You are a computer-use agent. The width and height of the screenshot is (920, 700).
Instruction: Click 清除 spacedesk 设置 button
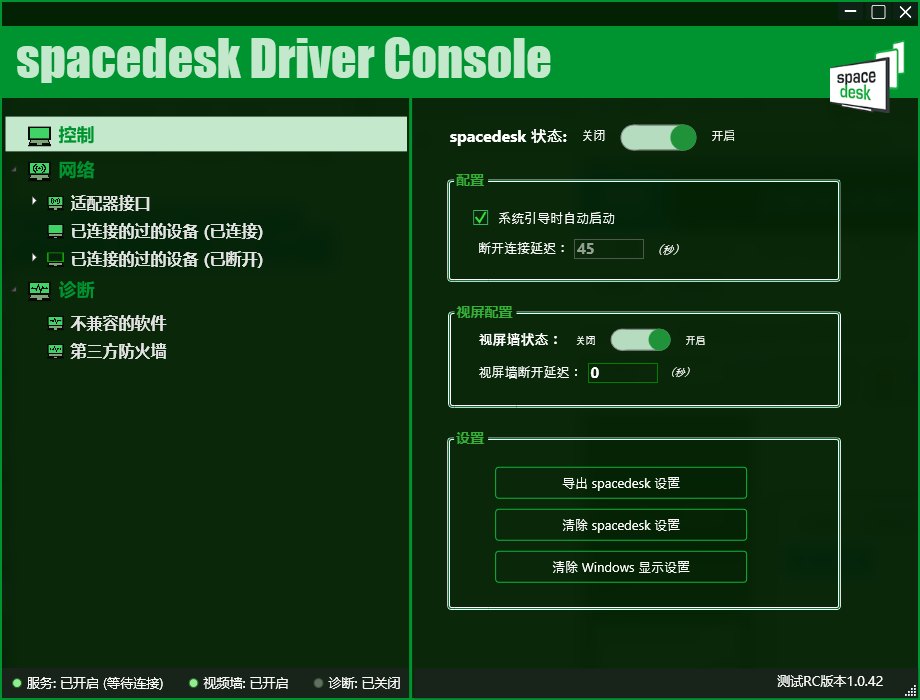coord(621,525)
